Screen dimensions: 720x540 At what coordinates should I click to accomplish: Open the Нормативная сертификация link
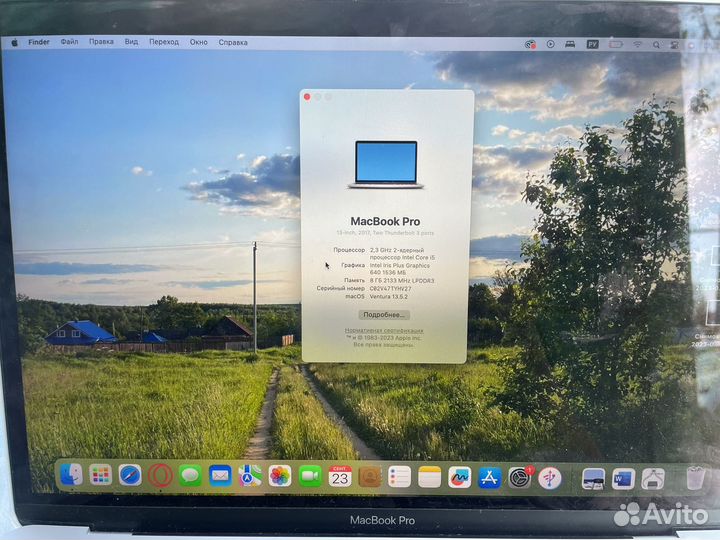(384, 330)
